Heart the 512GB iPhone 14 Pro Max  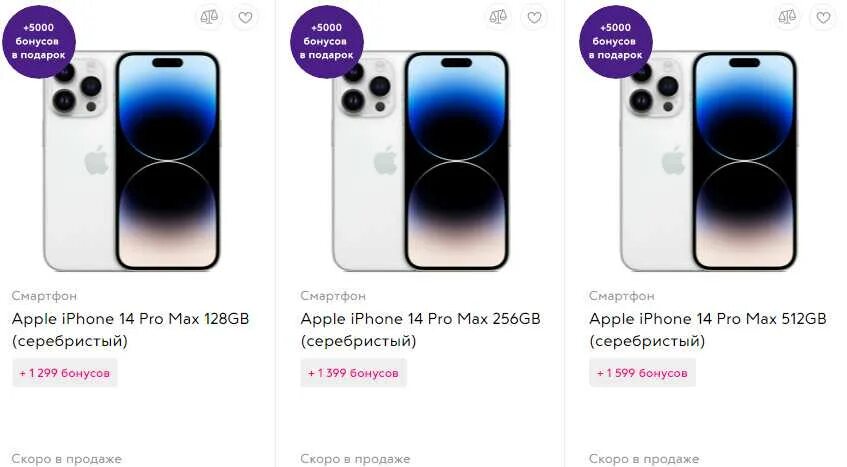(x=823, y=17)
